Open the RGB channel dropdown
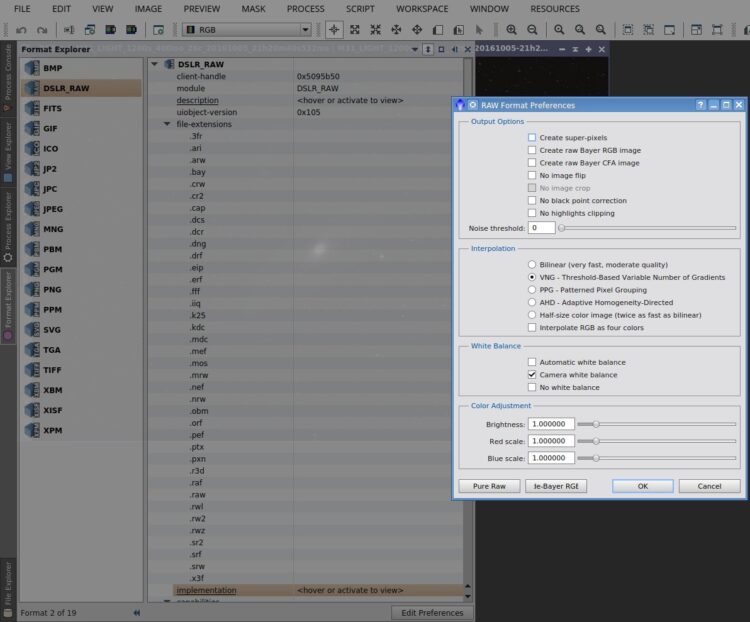Image resolution: width=750 pixels, height=622 pixels. 247,30
